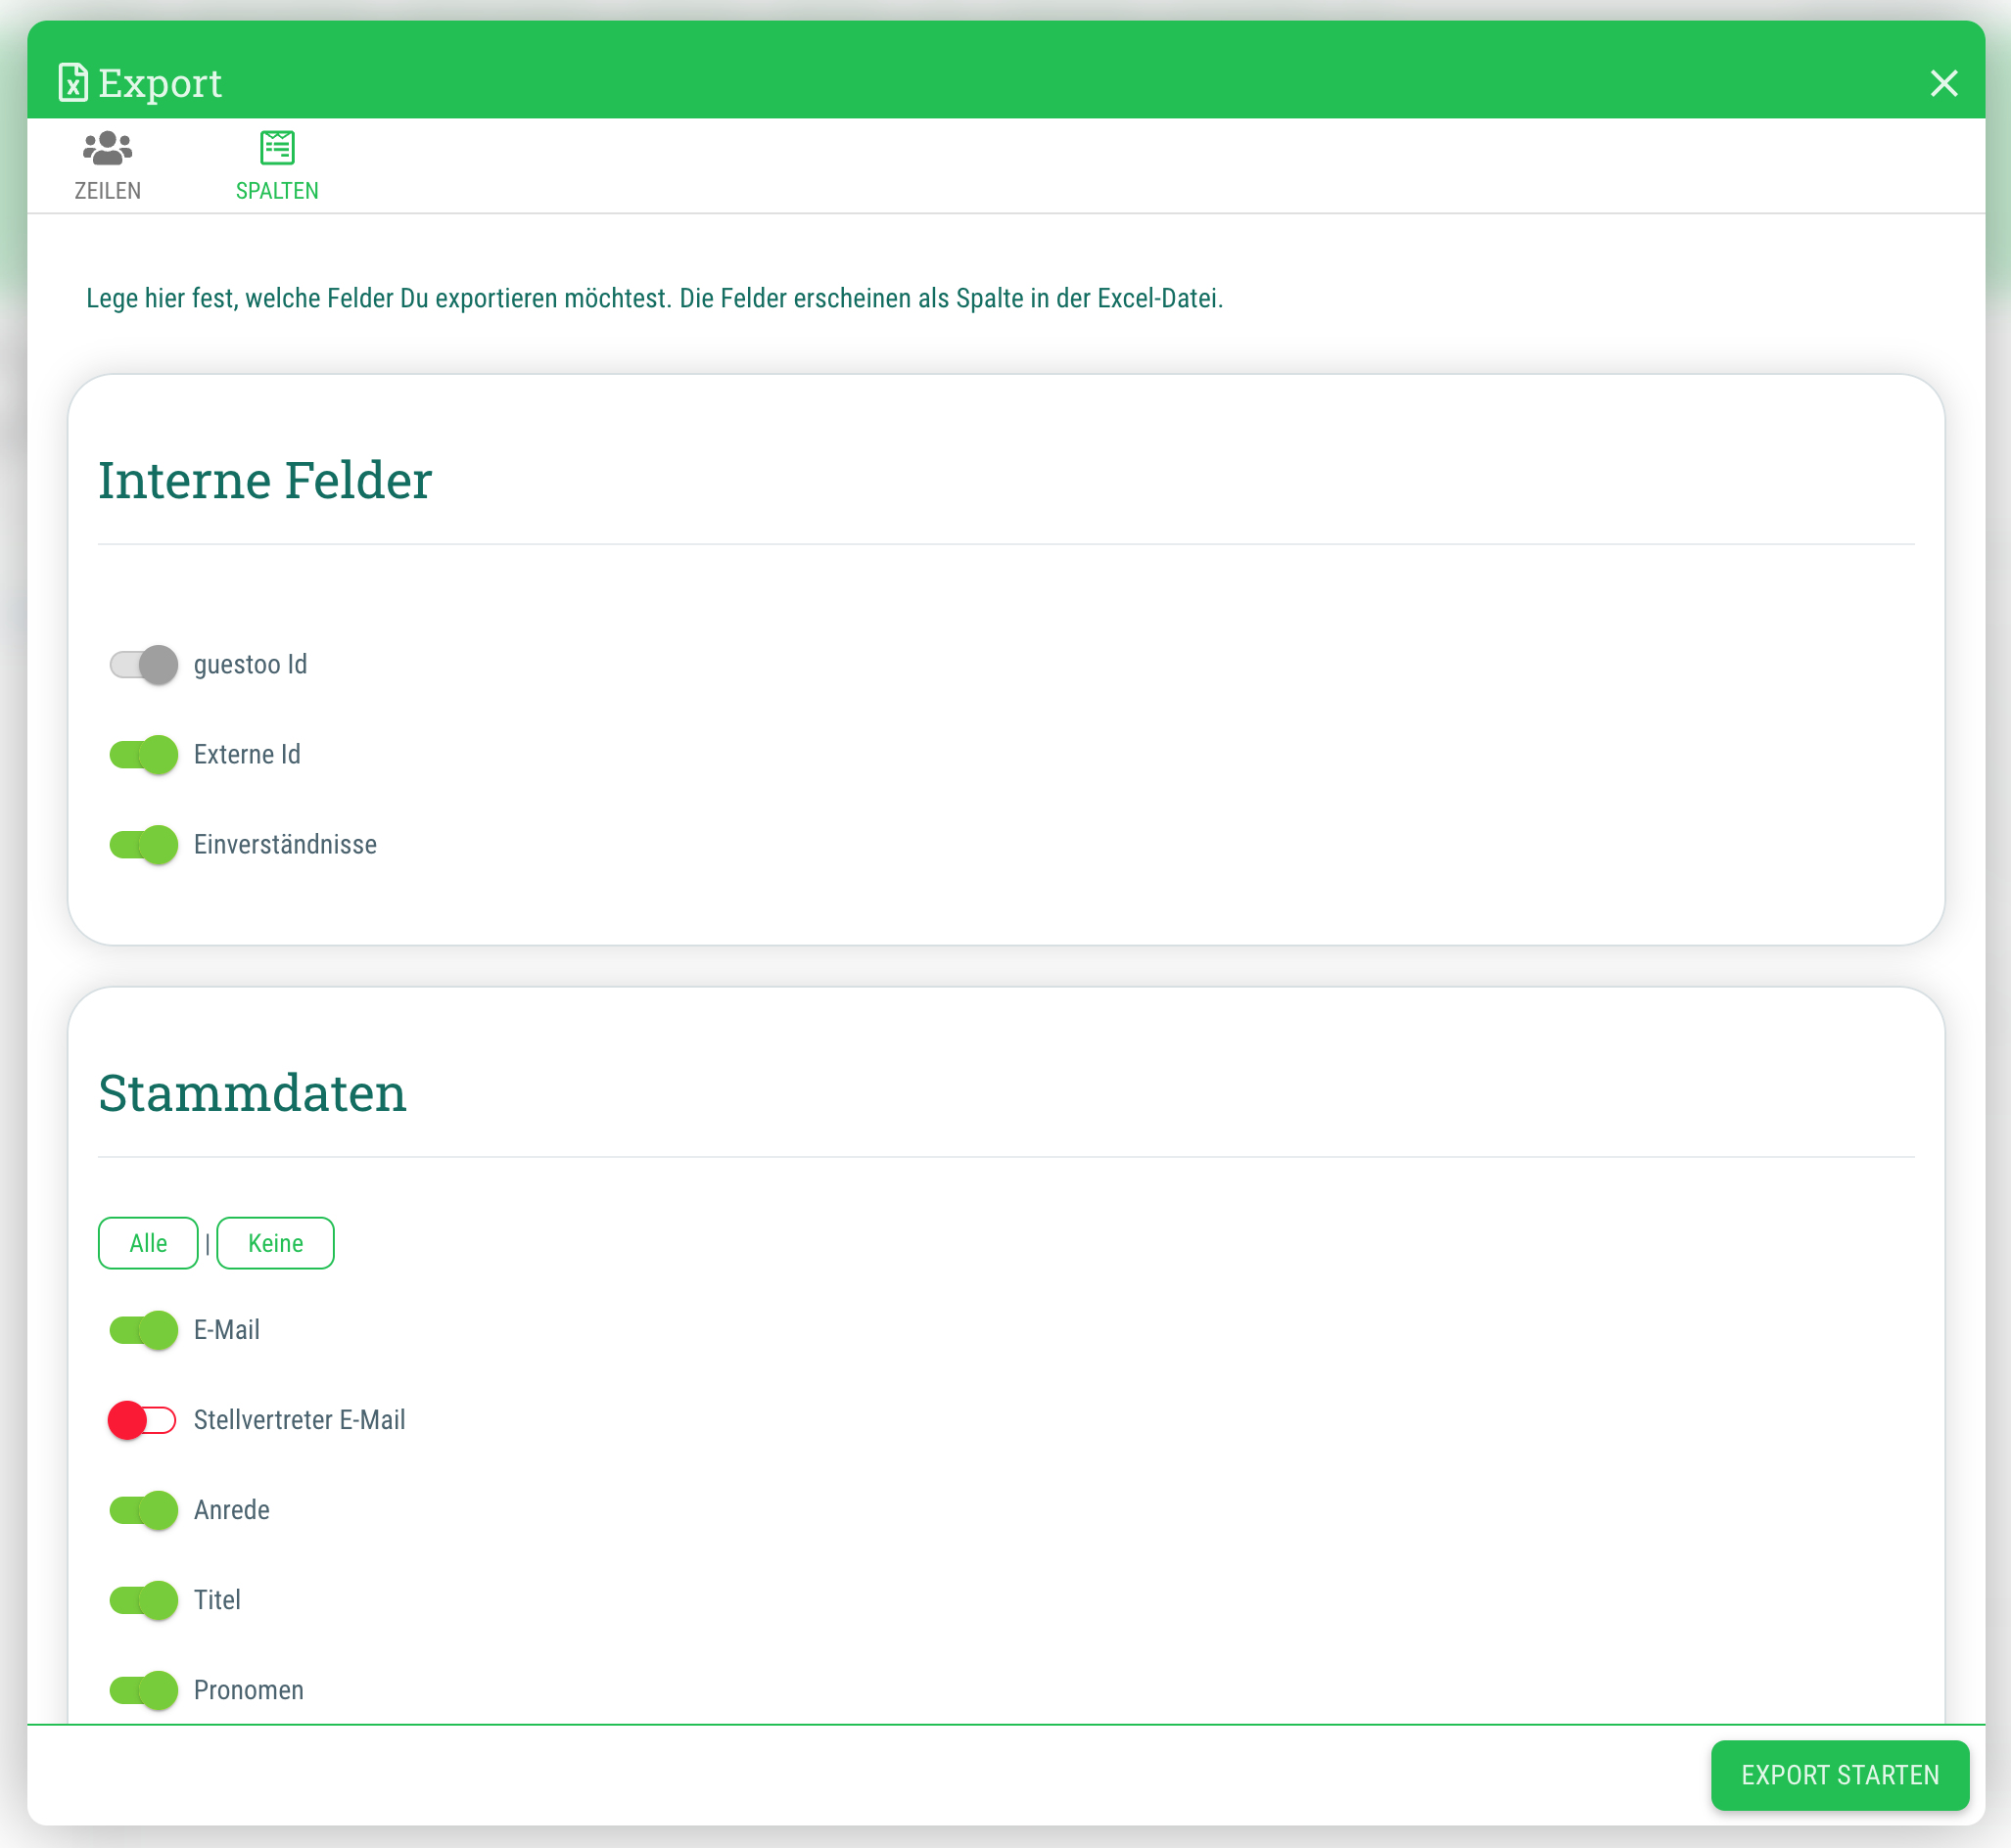Switch off the Titel toggle
This screenshot has height=1848, width=2011.
(x=143, y=1600)
